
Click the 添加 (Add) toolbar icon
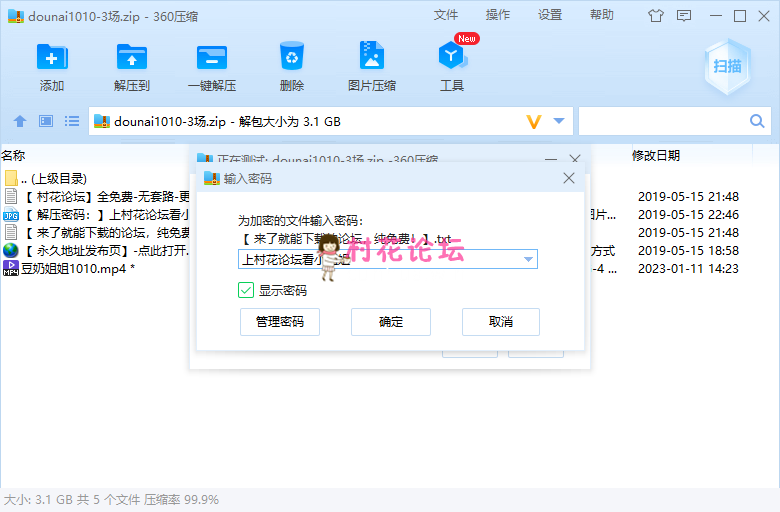point(52,58)
